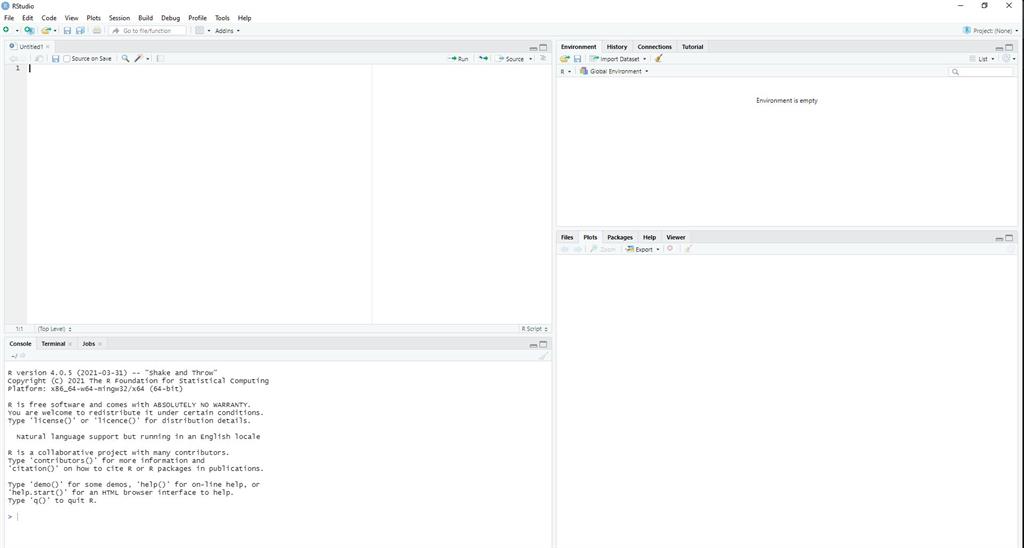Open the Tools menu
The width and height of the screenshot is (1024, 548).
(x=222, y=18)
